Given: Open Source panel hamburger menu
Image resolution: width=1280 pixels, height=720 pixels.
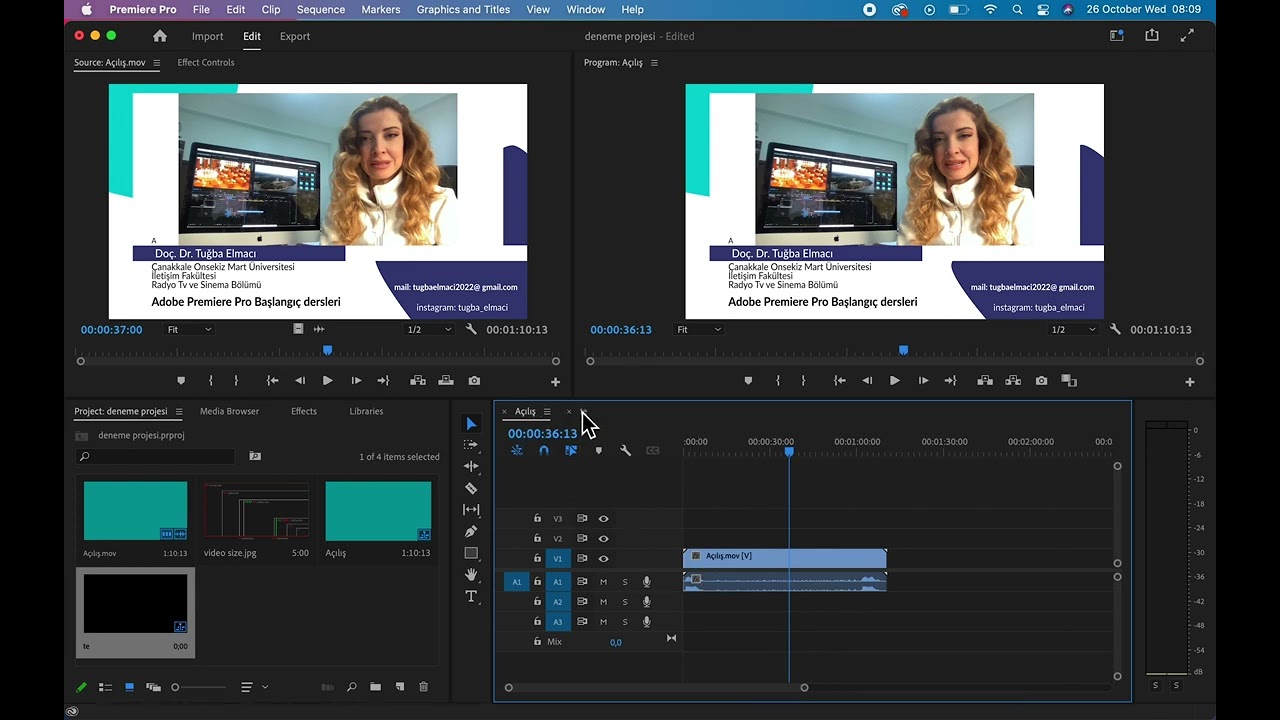Looking at the screenshot, I should (156, 62).
